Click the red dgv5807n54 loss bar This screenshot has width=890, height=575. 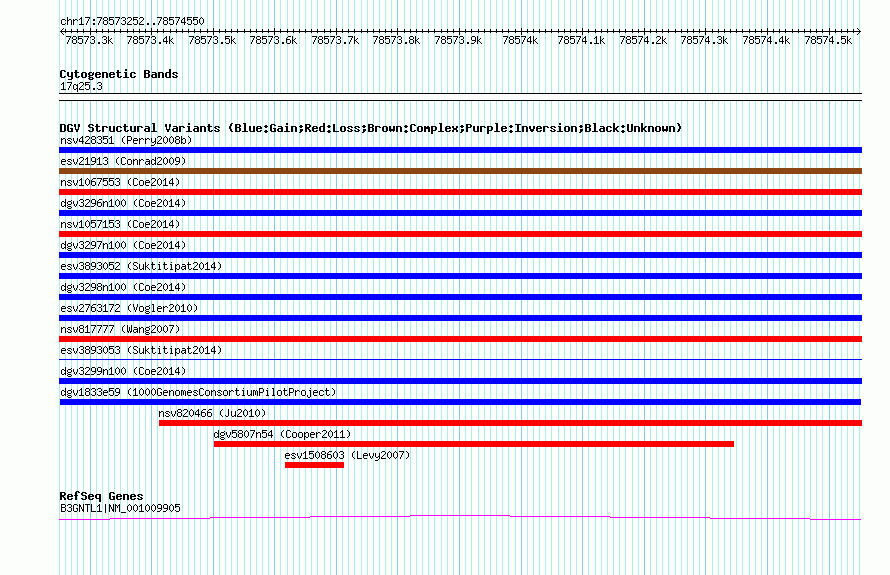click(x=474, y=444)
